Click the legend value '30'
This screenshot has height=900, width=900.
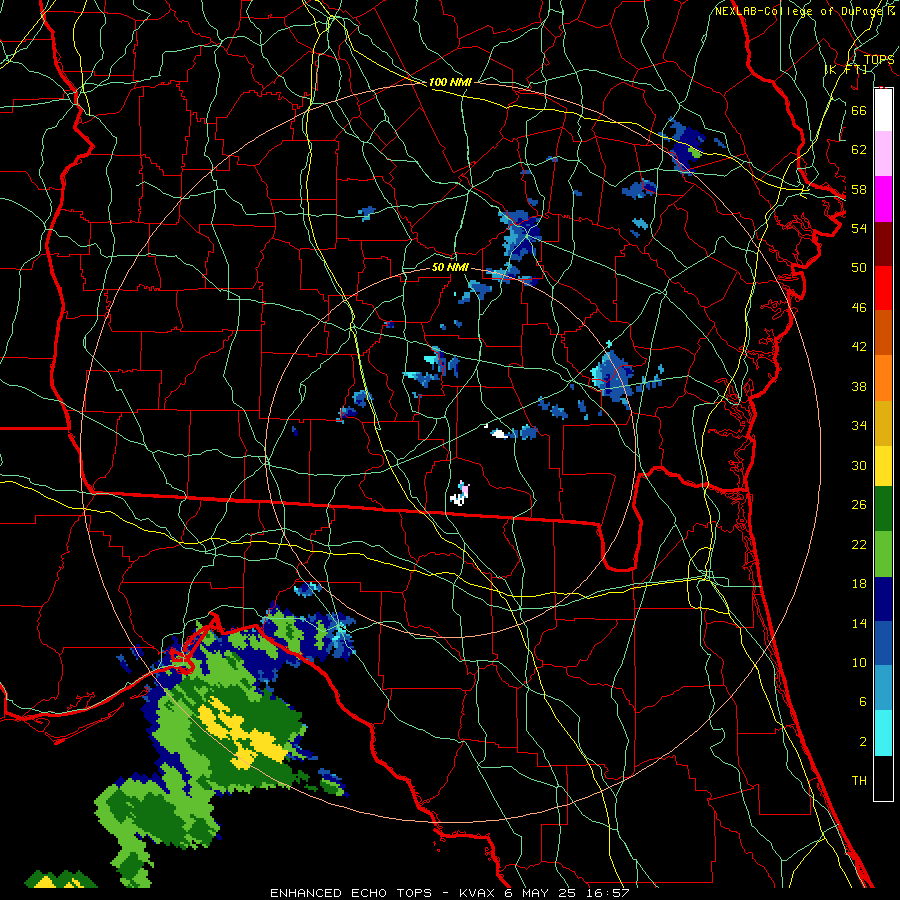pyautogui.click(x=859, y=465)
